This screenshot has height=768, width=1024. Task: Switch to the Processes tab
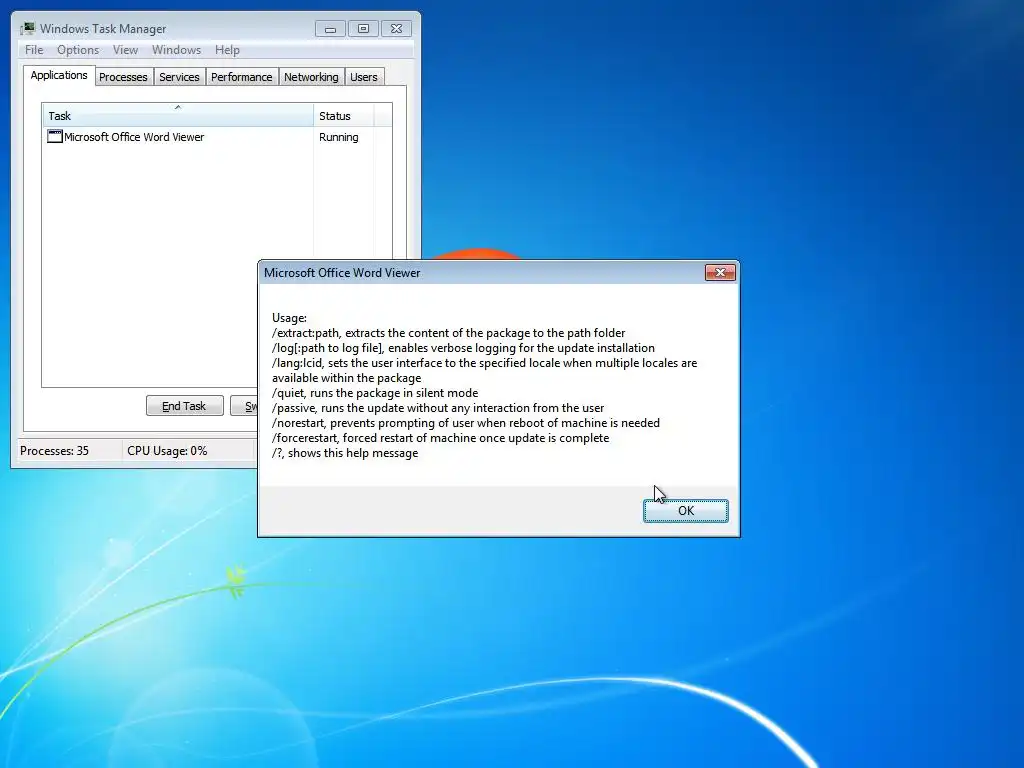123,77
